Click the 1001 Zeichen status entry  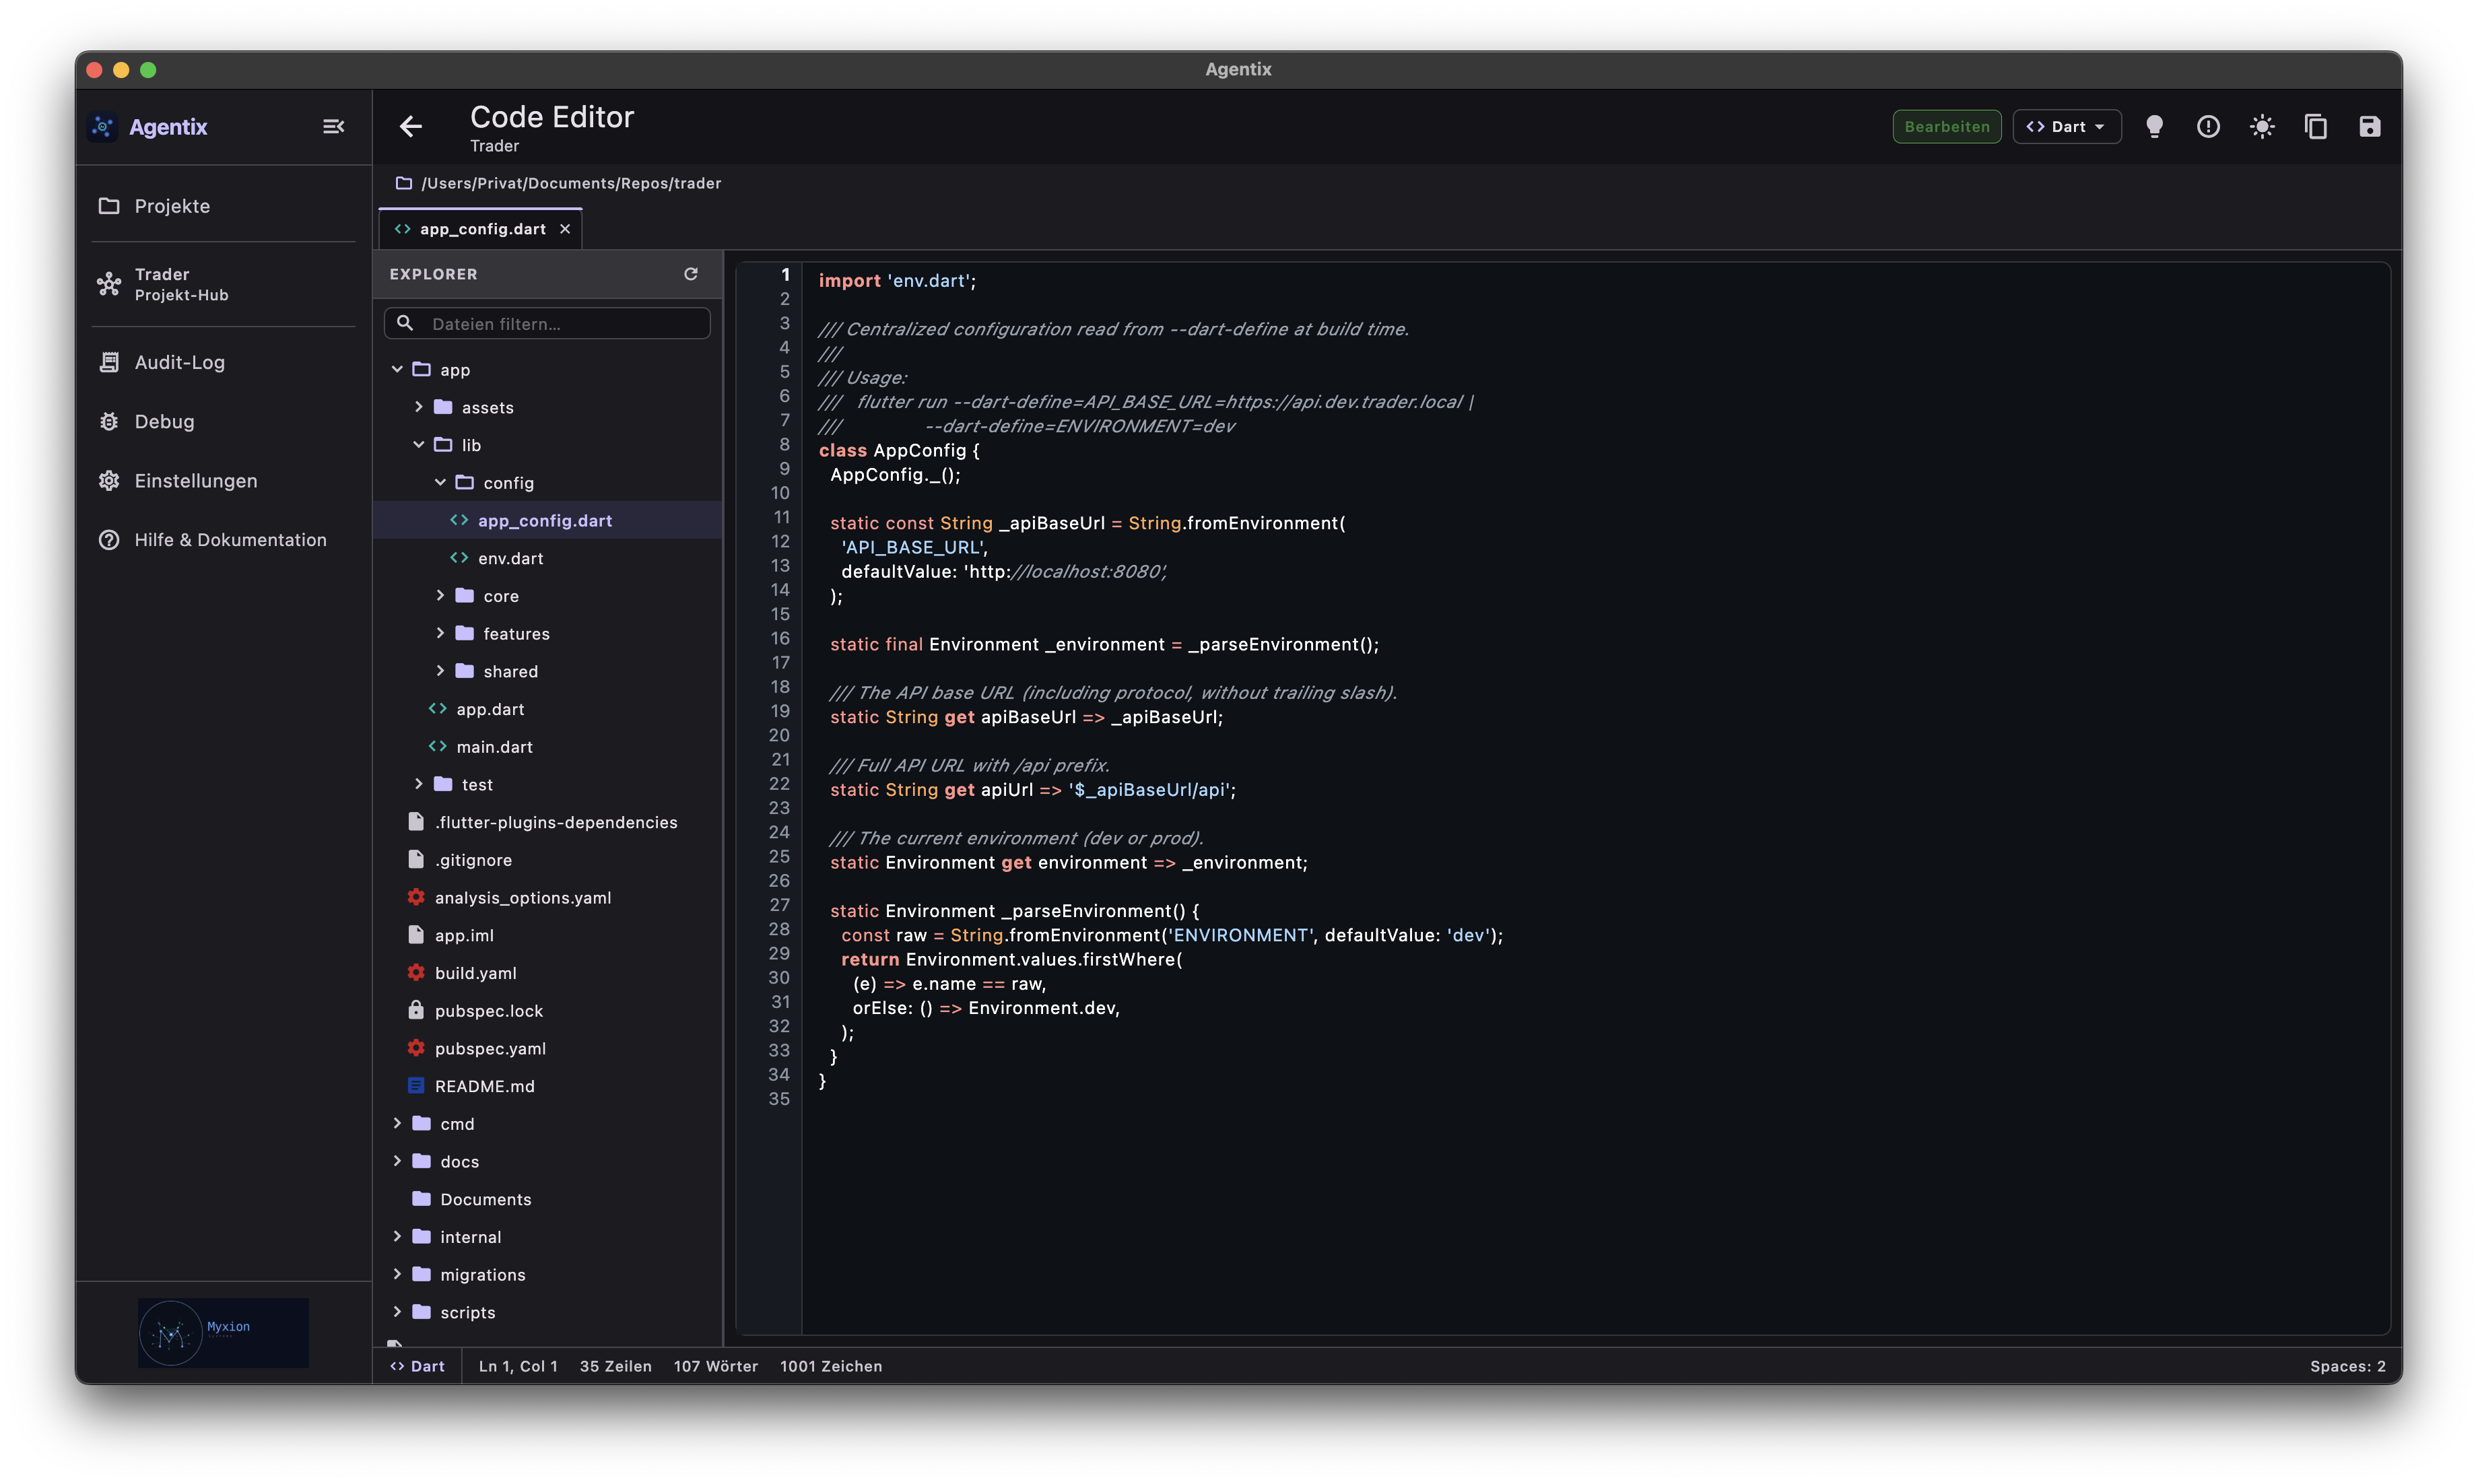click(830, 1367)
